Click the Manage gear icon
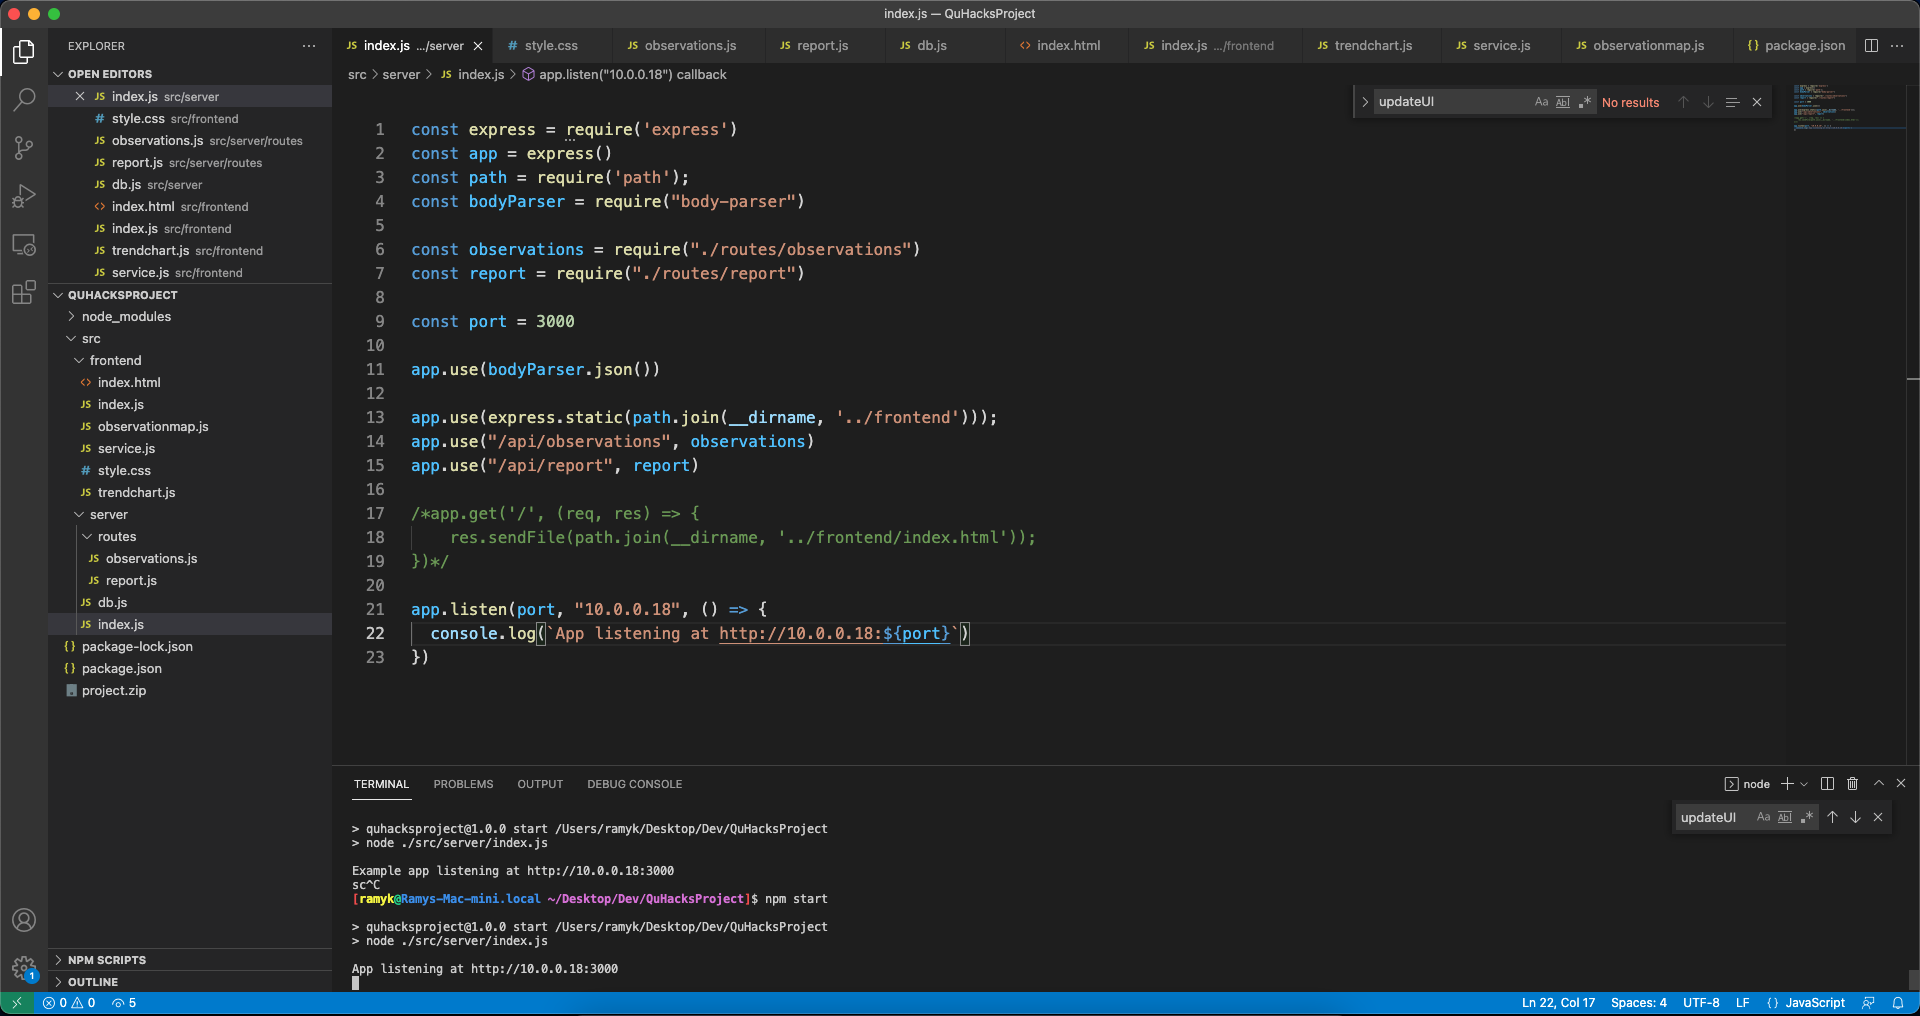Viewport: 1920px width, 1016px height. pos(23,967)
